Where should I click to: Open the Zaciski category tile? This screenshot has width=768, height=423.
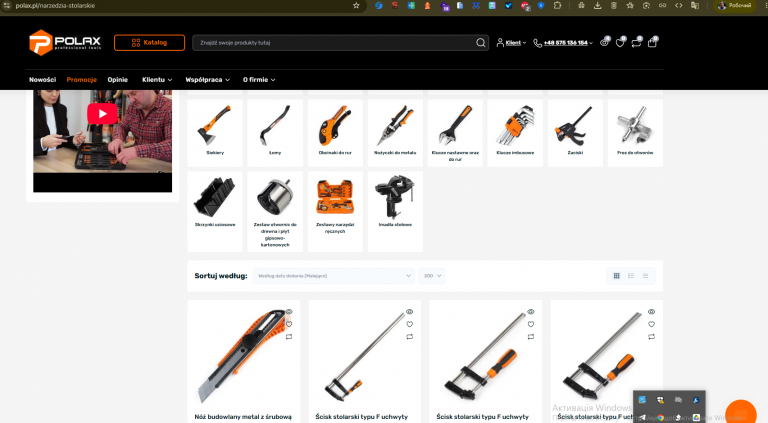(575, 133)
